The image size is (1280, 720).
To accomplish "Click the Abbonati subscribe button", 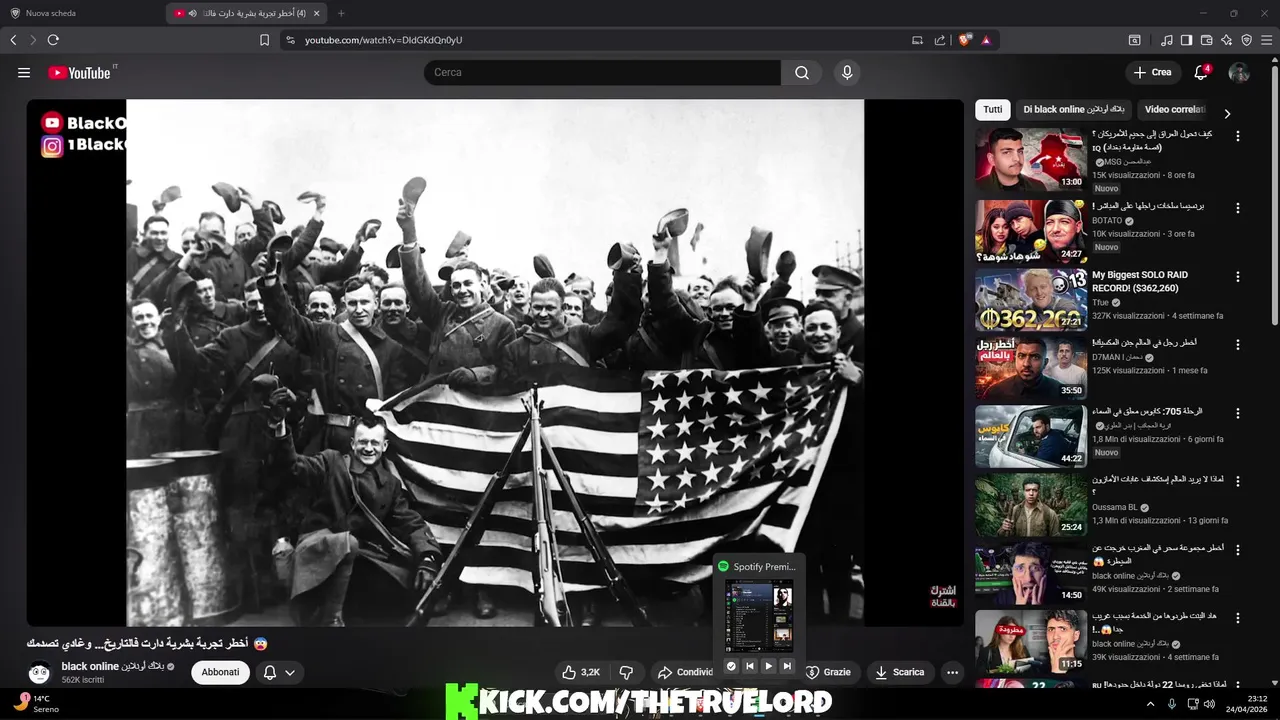I will pyautogui.click(x=220, y=672).
